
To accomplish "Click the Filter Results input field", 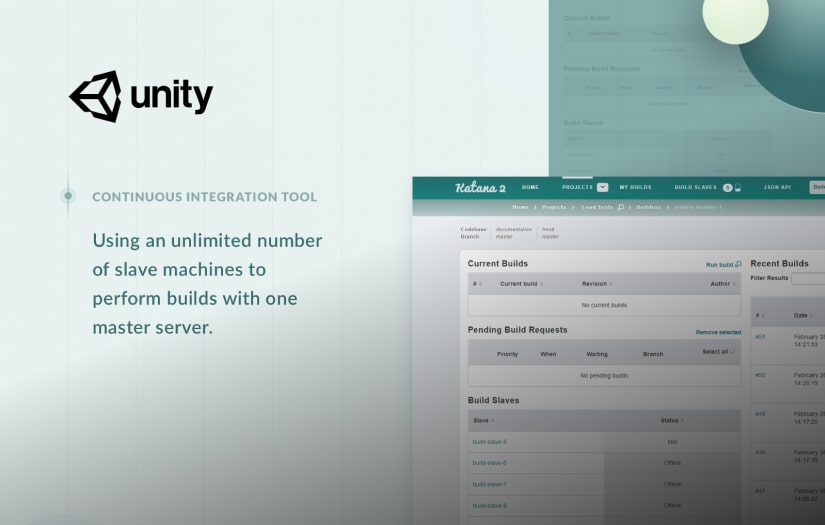I will tap(808, 278).
